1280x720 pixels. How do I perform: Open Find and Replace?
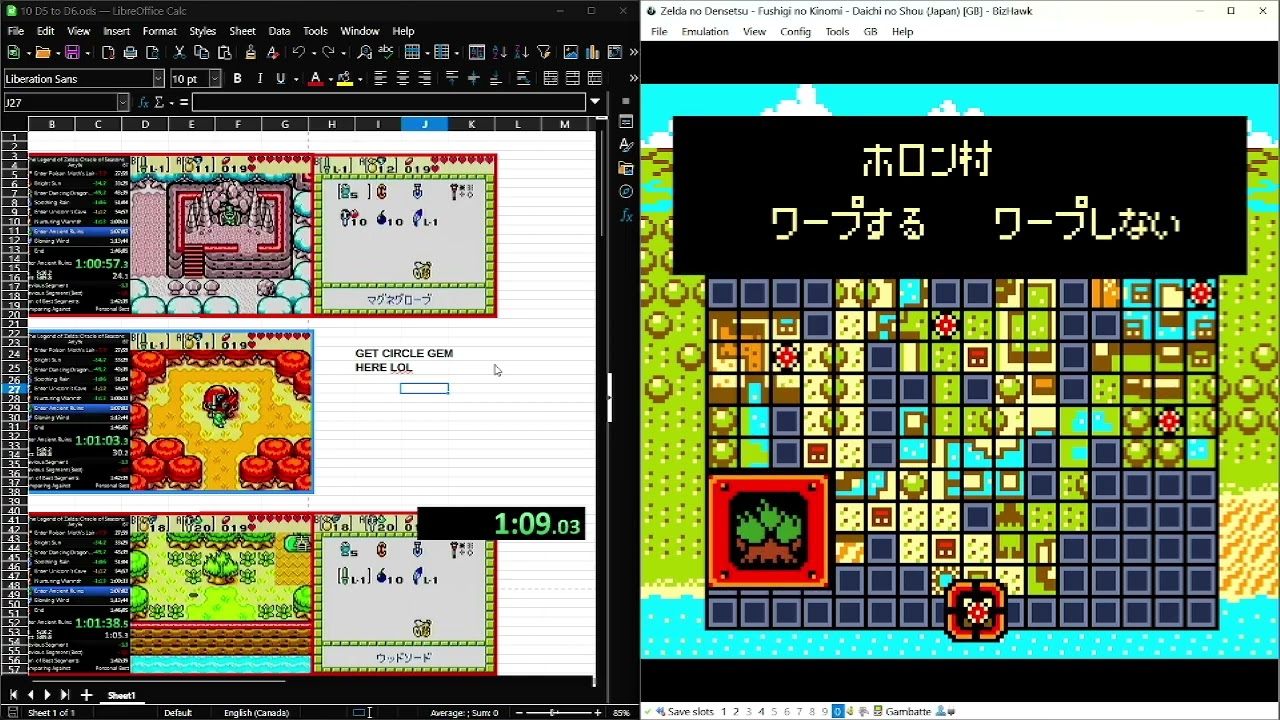coord(364,52)
